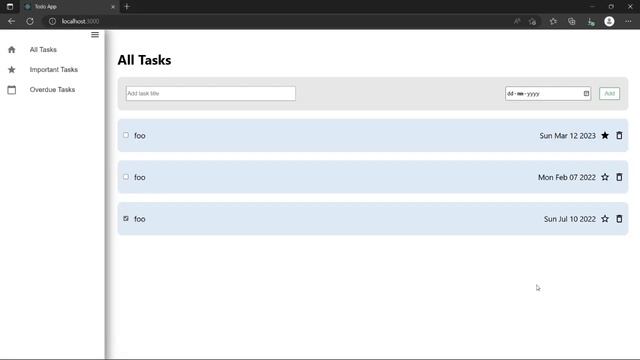Uncheck the completed Jul 10 task

[126, 218]
